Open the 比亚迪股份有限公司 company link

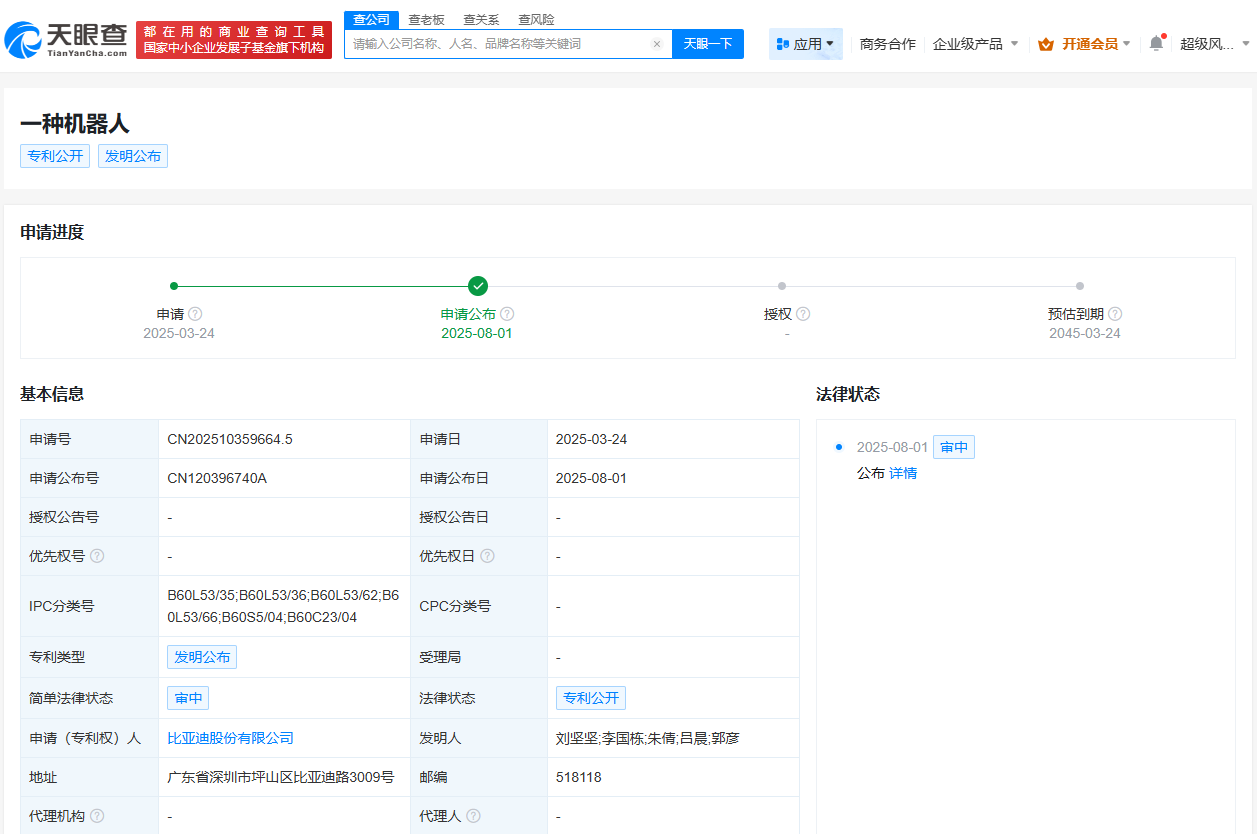pyautogui.click(x=232, y=737)
